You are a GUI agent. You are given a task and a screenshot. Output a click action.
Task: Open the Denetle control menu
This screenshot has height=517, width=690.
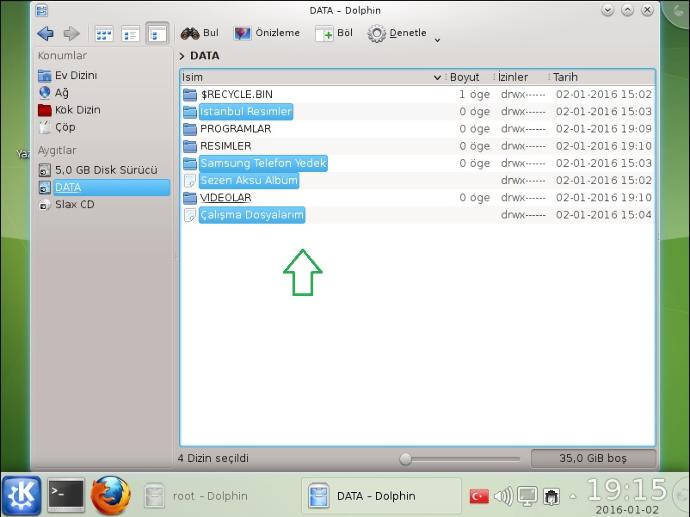pos(397,33)
